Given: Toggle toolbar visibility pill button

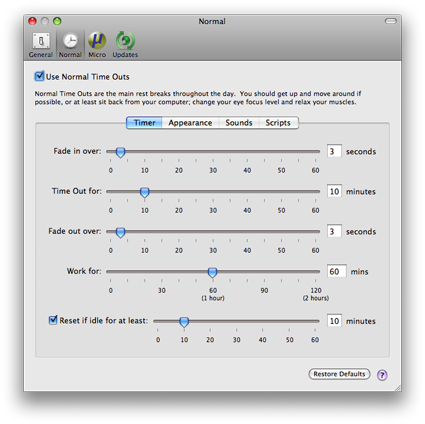Looking at the screenshot, I should pyautogui.click(x=391, y=21).
